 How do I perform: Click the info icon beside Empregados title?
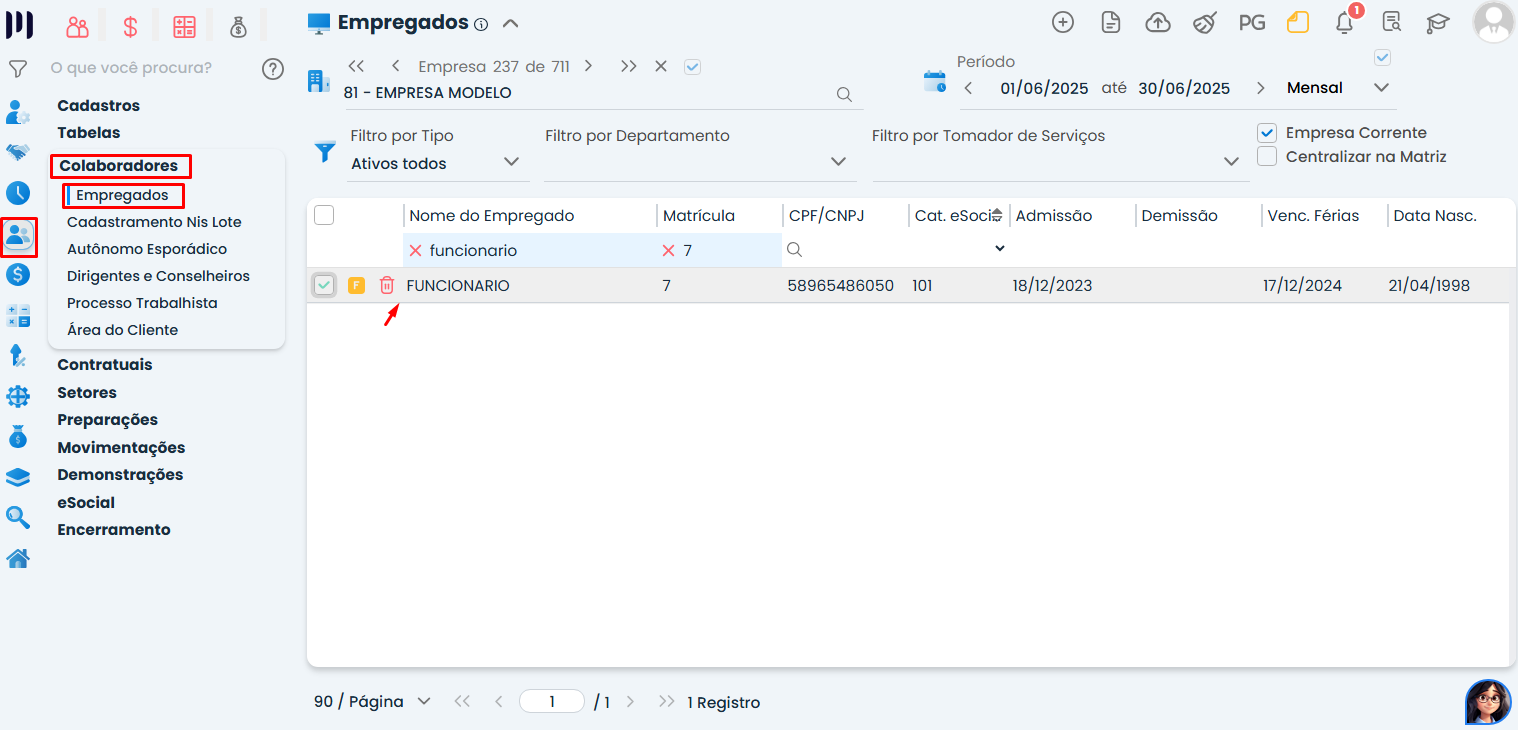(481, 24)
